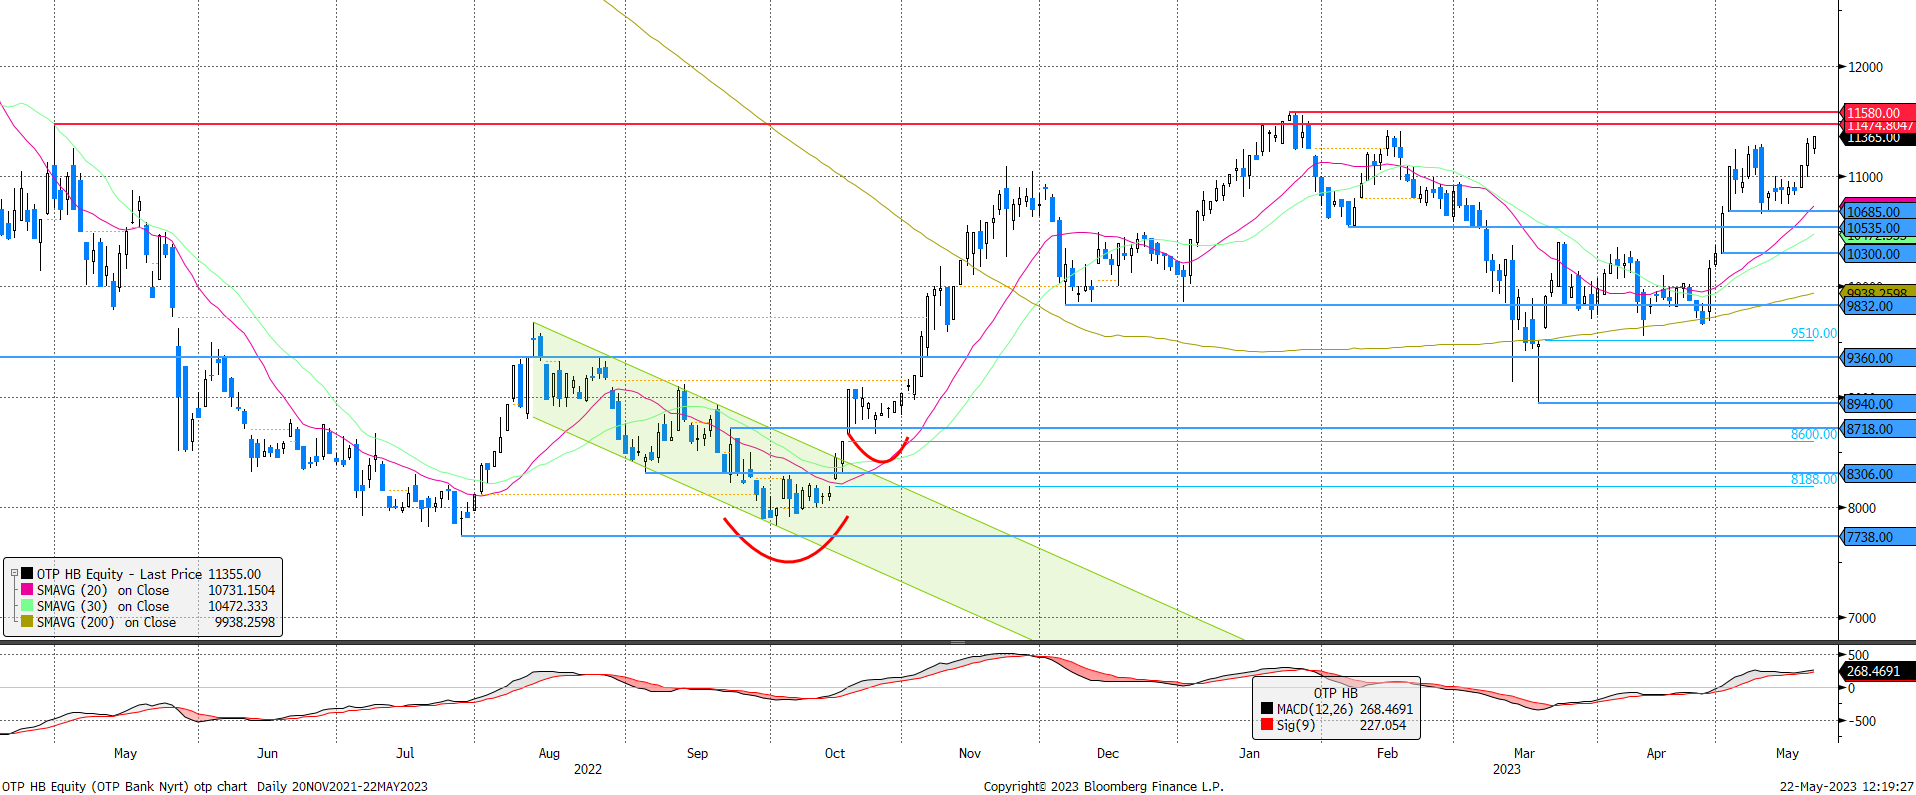Click the Oct month label on time axis
The height and width of the screenshot is (795, 1916).
pos(835,753)
